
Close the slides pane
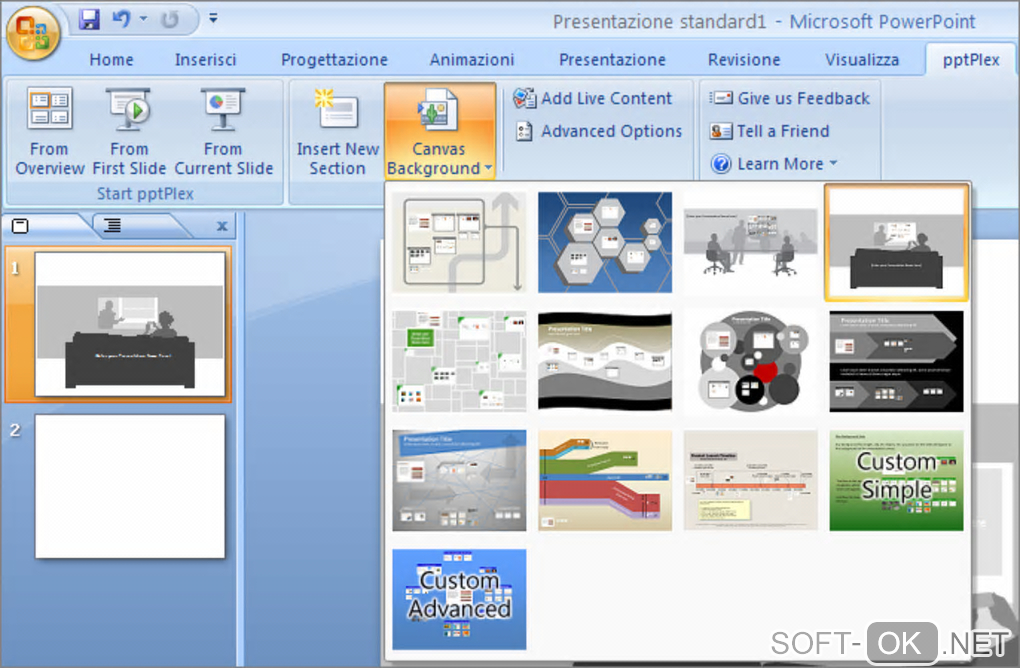click(222, 226)
